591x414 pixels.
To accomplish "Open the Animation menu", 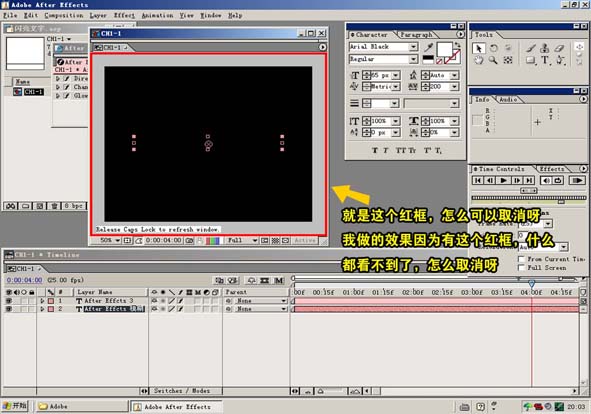I will click(157, 15).
